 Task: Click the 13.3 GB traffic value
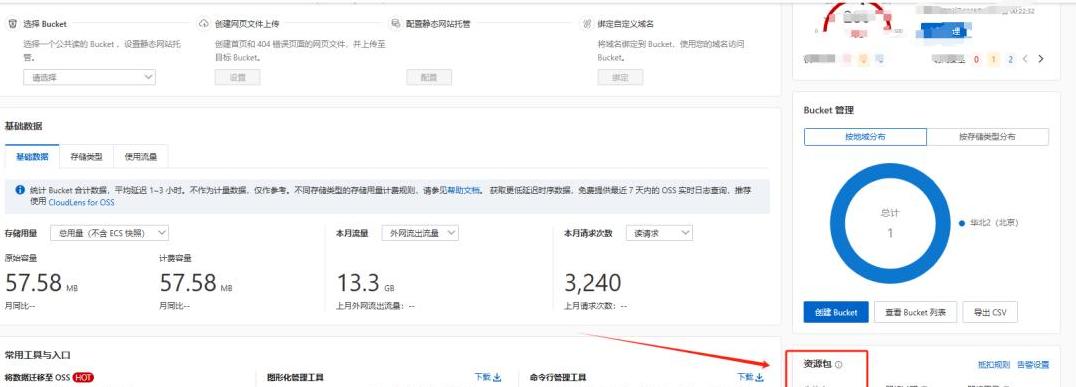tap(366, 282)
